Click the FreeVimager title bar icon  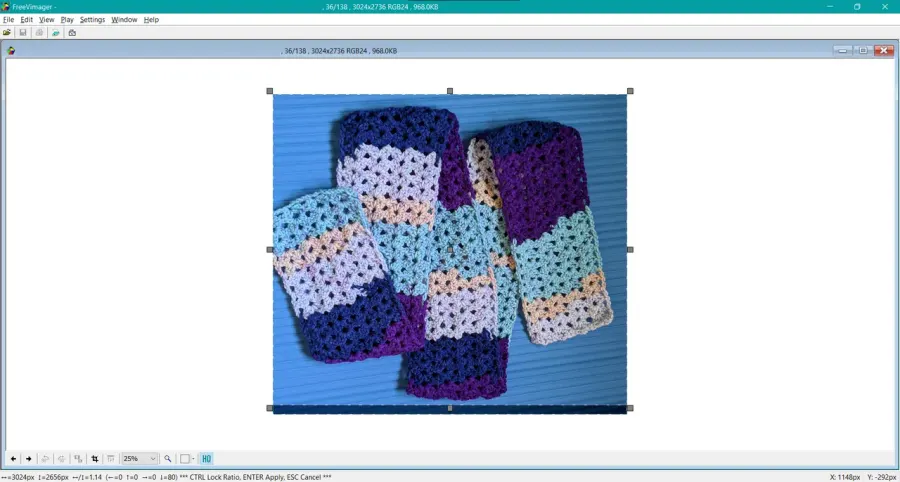pyautogui.click(x=5, y=6)
